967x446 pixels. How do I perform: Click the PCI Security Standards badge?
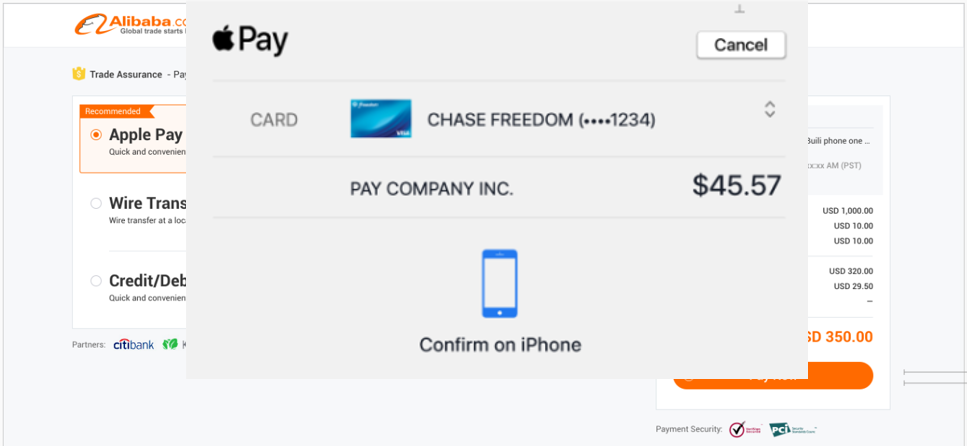point(792,429)
